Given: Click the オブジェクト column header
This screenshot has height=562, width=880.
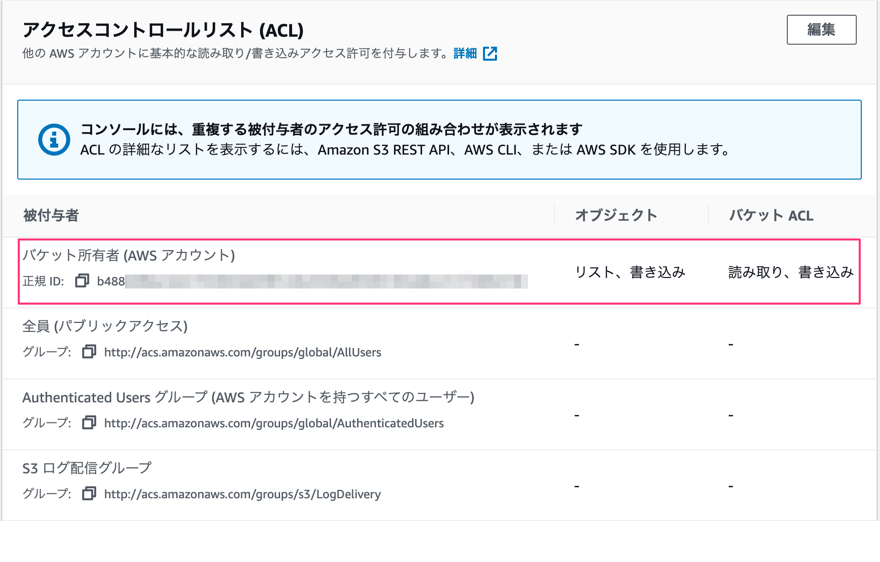Looking at the screenshot, I should click(x=616, y=215).
